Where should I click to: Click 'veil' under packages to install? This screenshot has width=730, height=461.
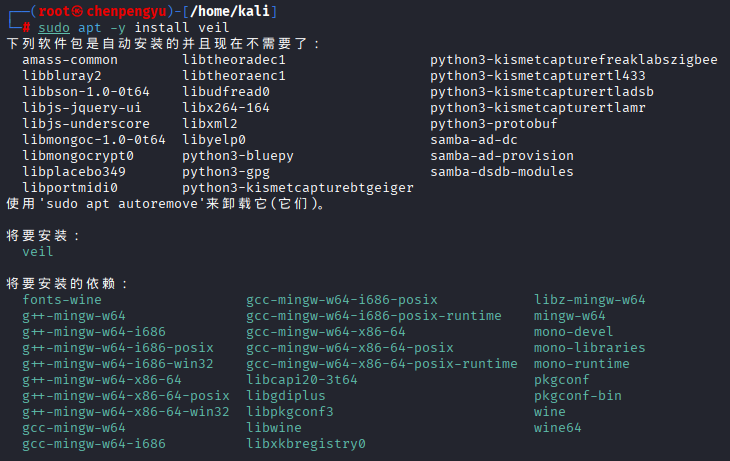pyautogui.click(x=38, y=252)
